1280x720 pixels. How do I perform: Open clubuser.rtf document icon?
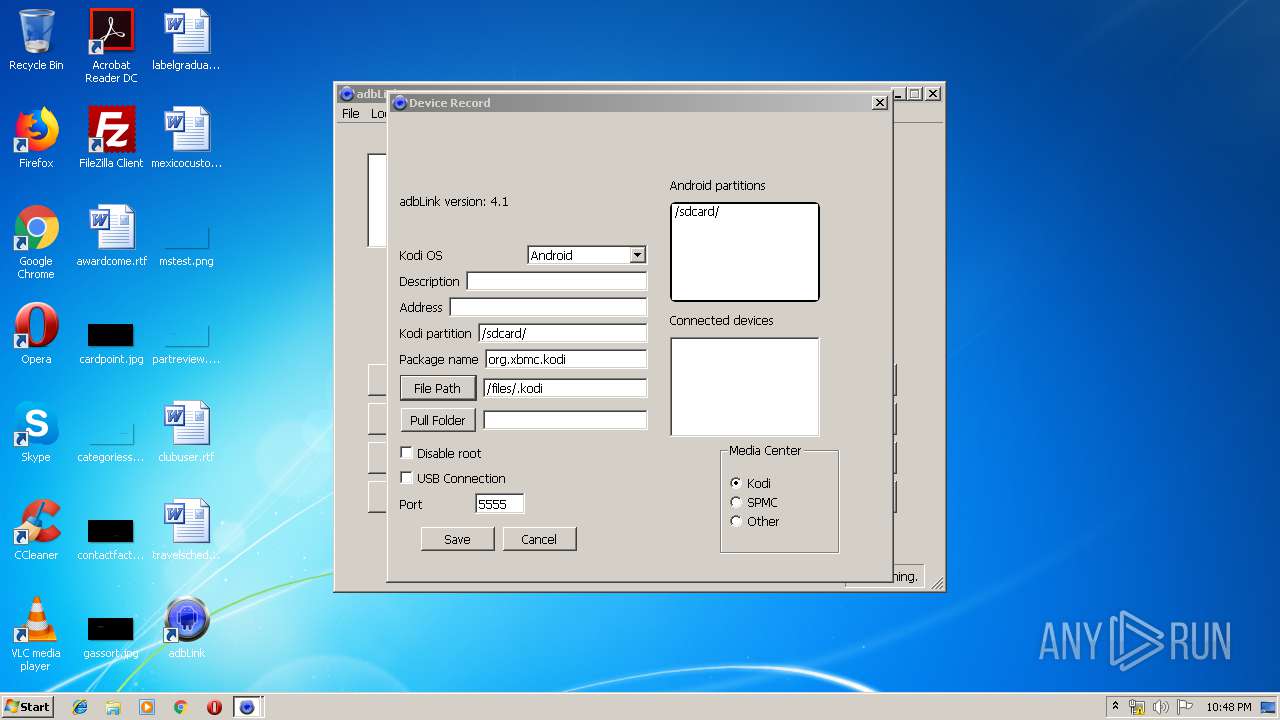[186, 432]
